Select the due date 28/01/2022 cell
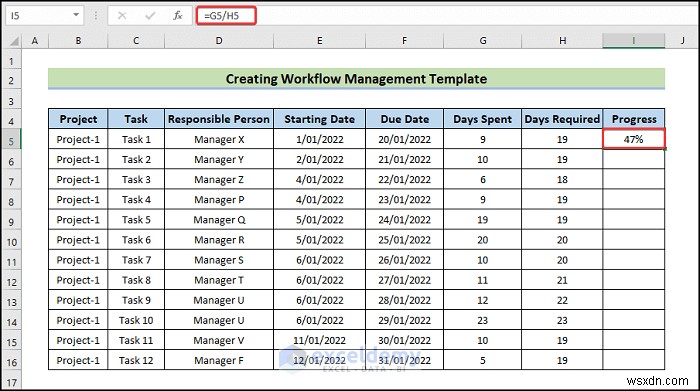 pyautogui.click(x=404, y=300)
